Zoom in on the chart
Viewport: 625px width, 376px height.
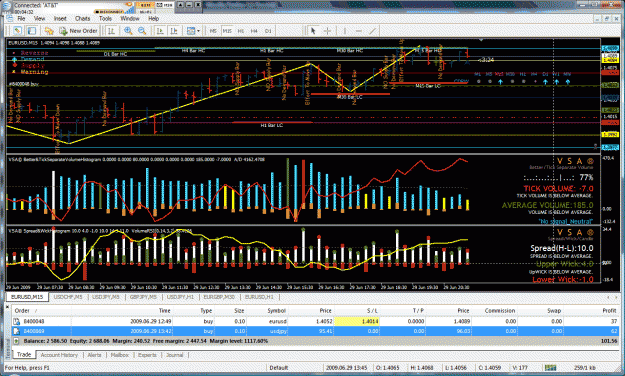click(128, 31)
